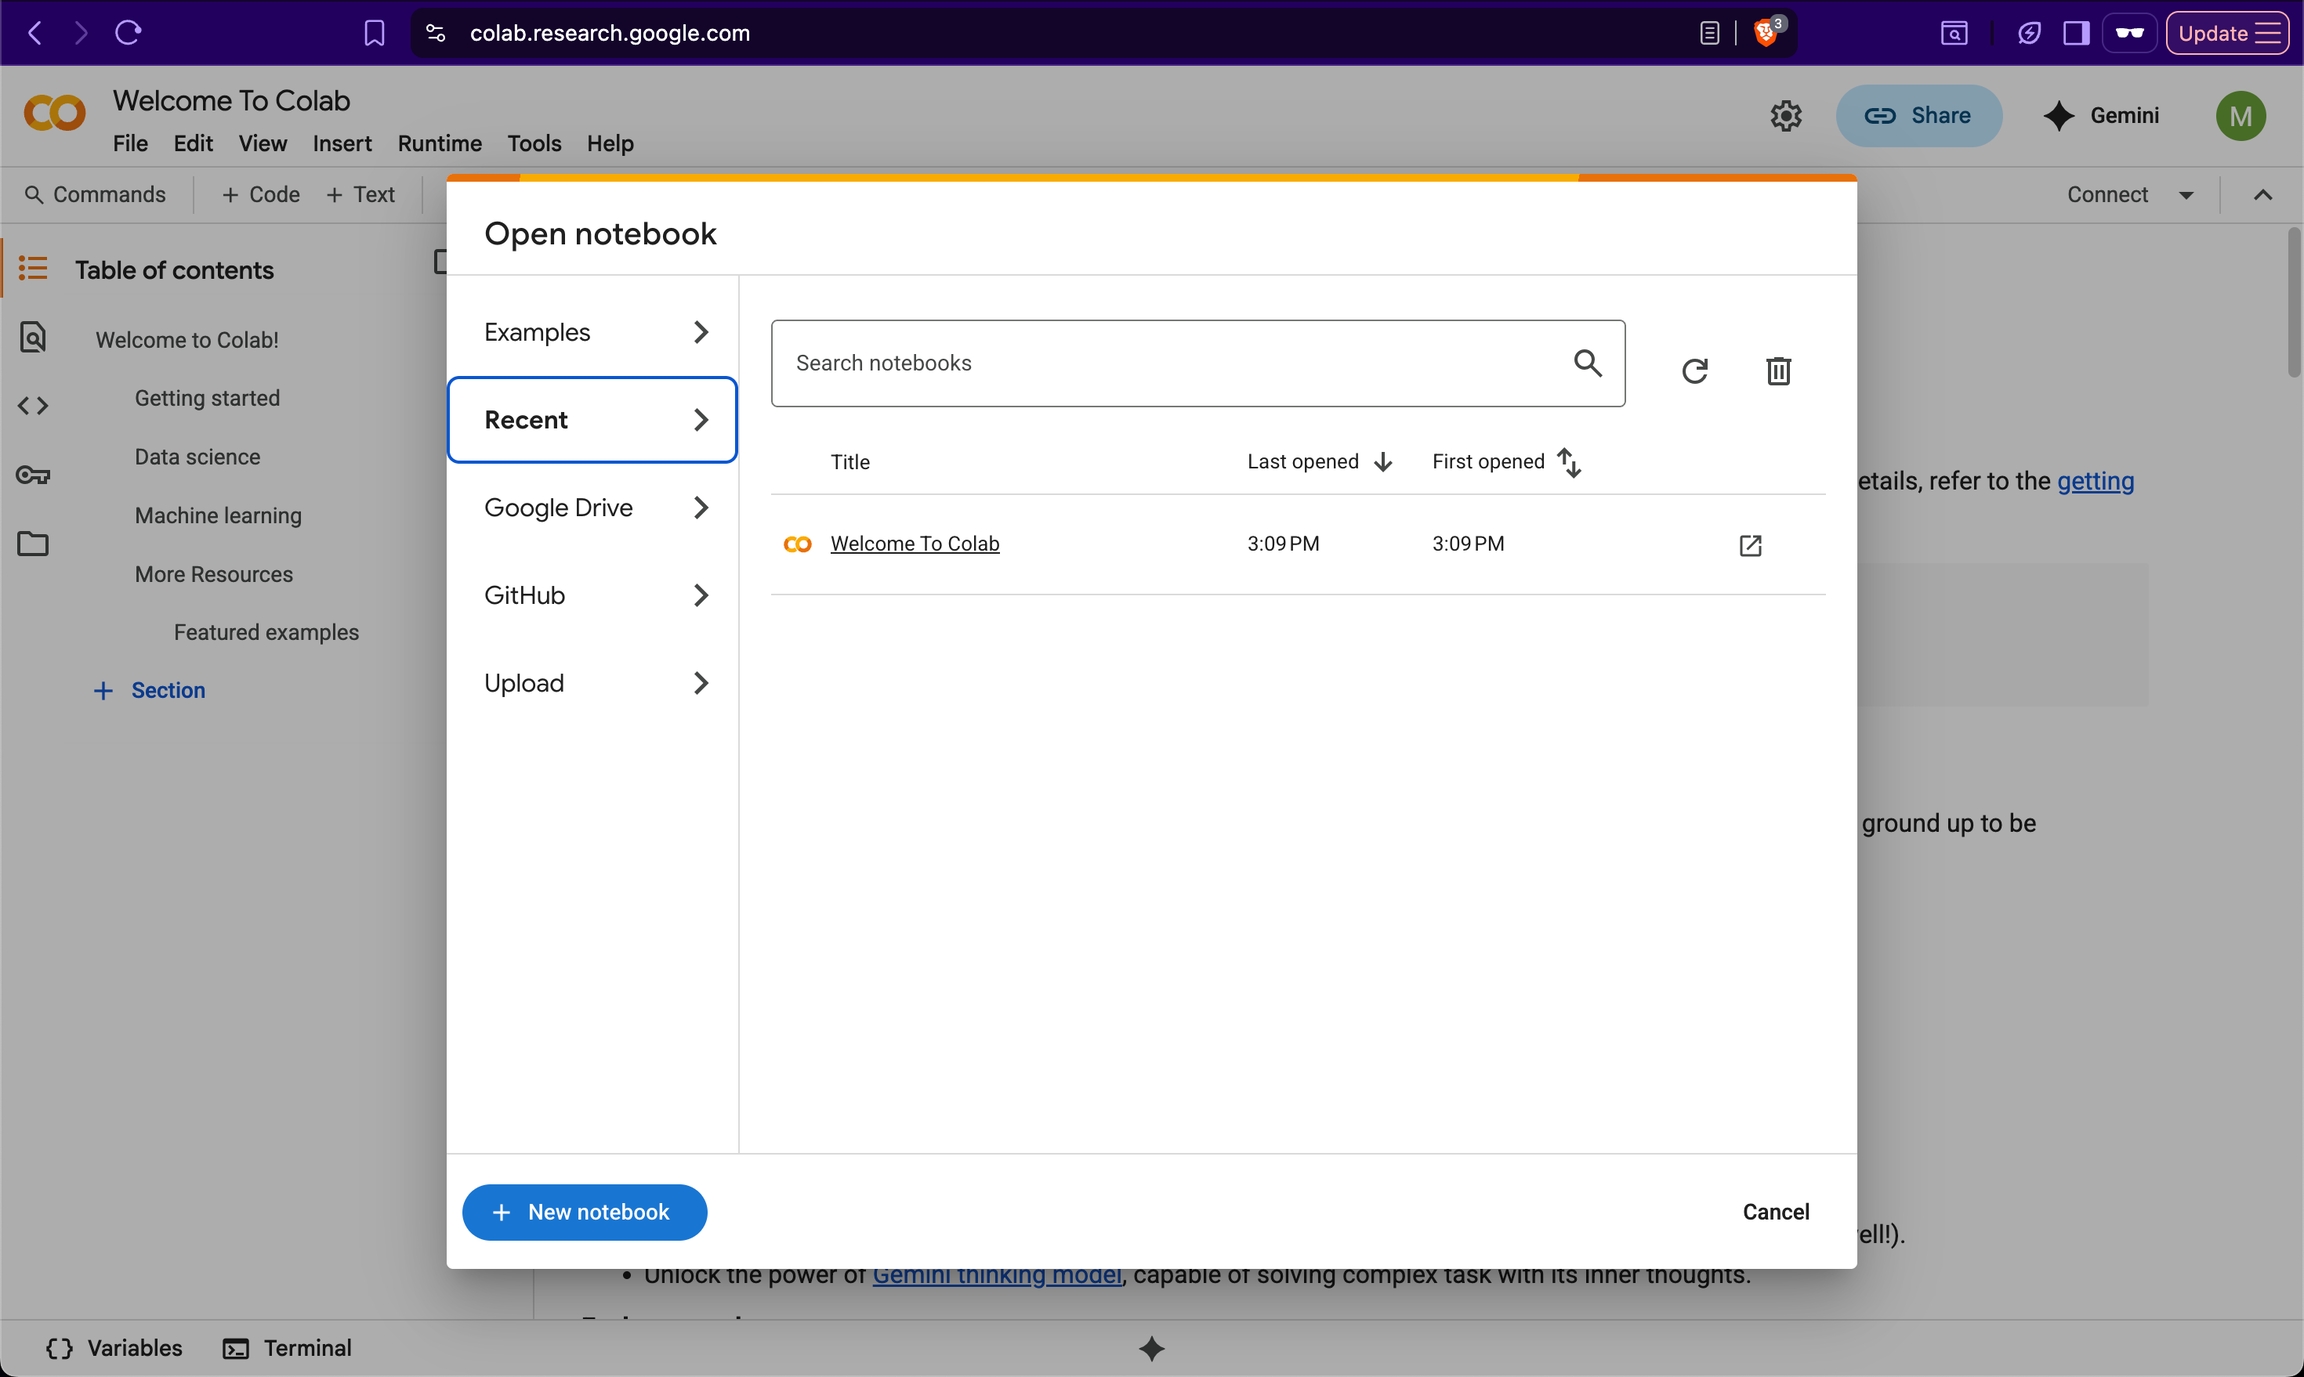Toggle Last opened sort order
Screen dimensions: 2304x1377
point(1319,462)
